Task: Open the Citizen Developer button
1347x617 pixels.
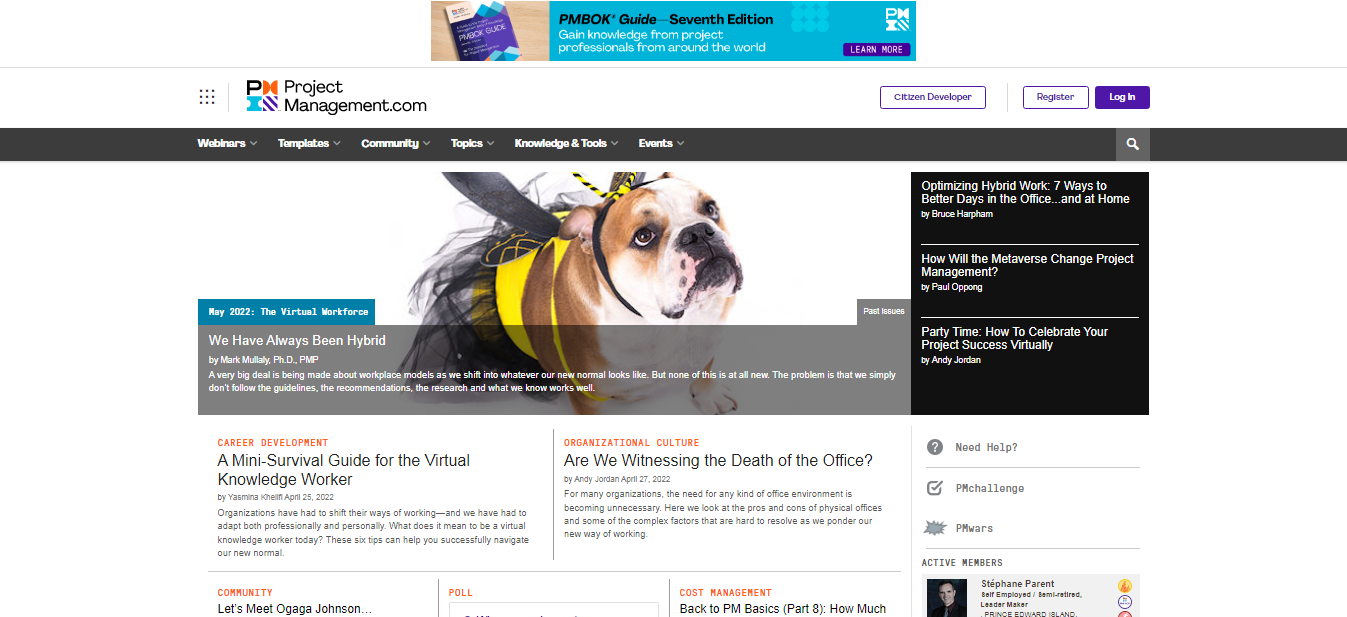Action: pos(932,97)
